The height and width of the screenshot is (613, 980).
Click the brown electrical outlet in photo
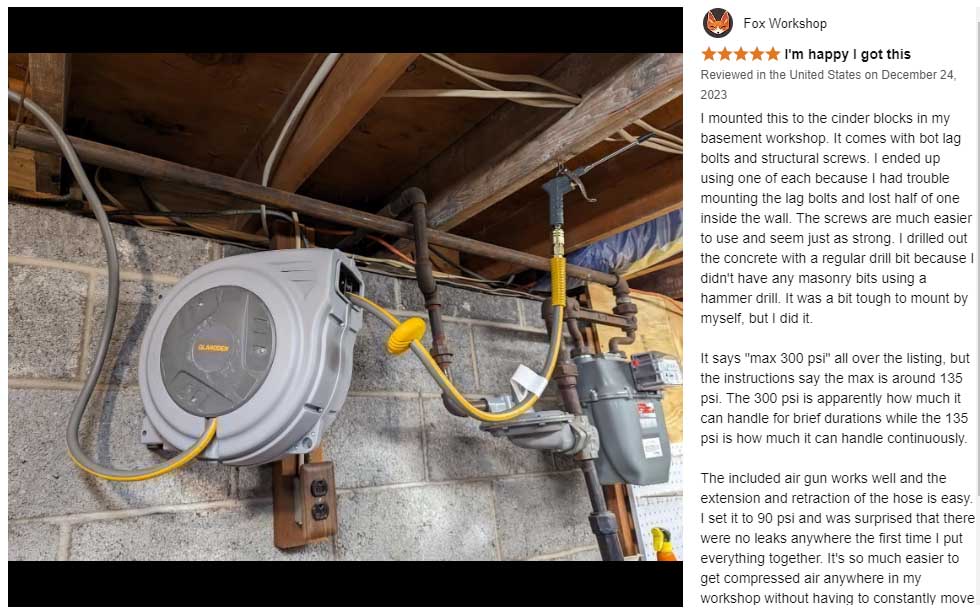(x=319, y=492)
